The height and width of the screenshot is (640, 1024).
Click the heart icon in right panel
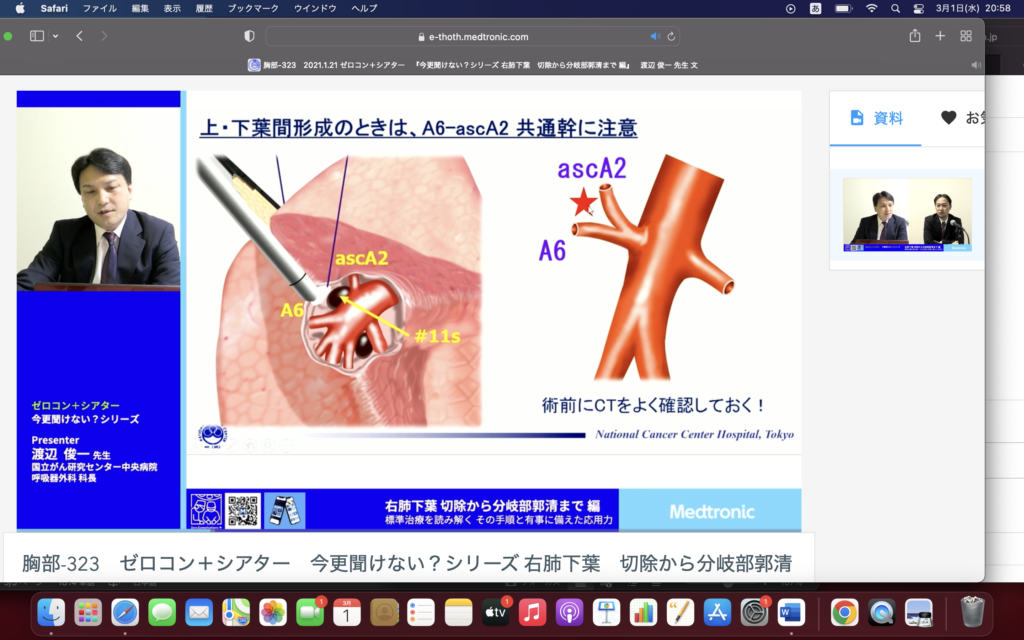click(948, 118)
